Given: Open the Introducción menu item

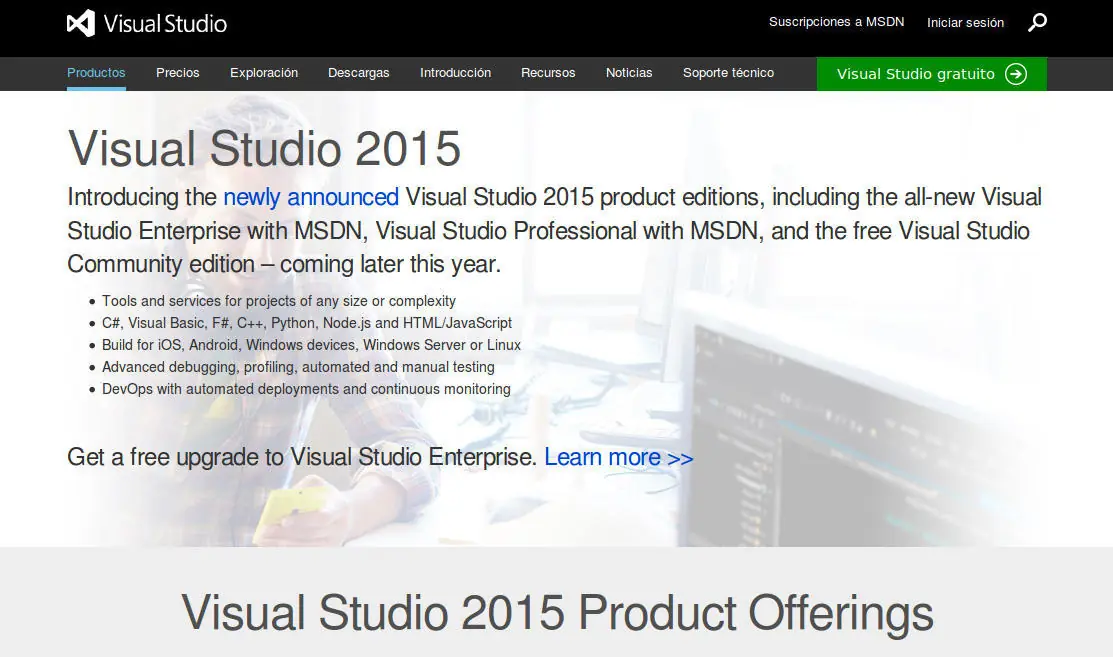Looking at the screenshot, I should coord(455,72).
